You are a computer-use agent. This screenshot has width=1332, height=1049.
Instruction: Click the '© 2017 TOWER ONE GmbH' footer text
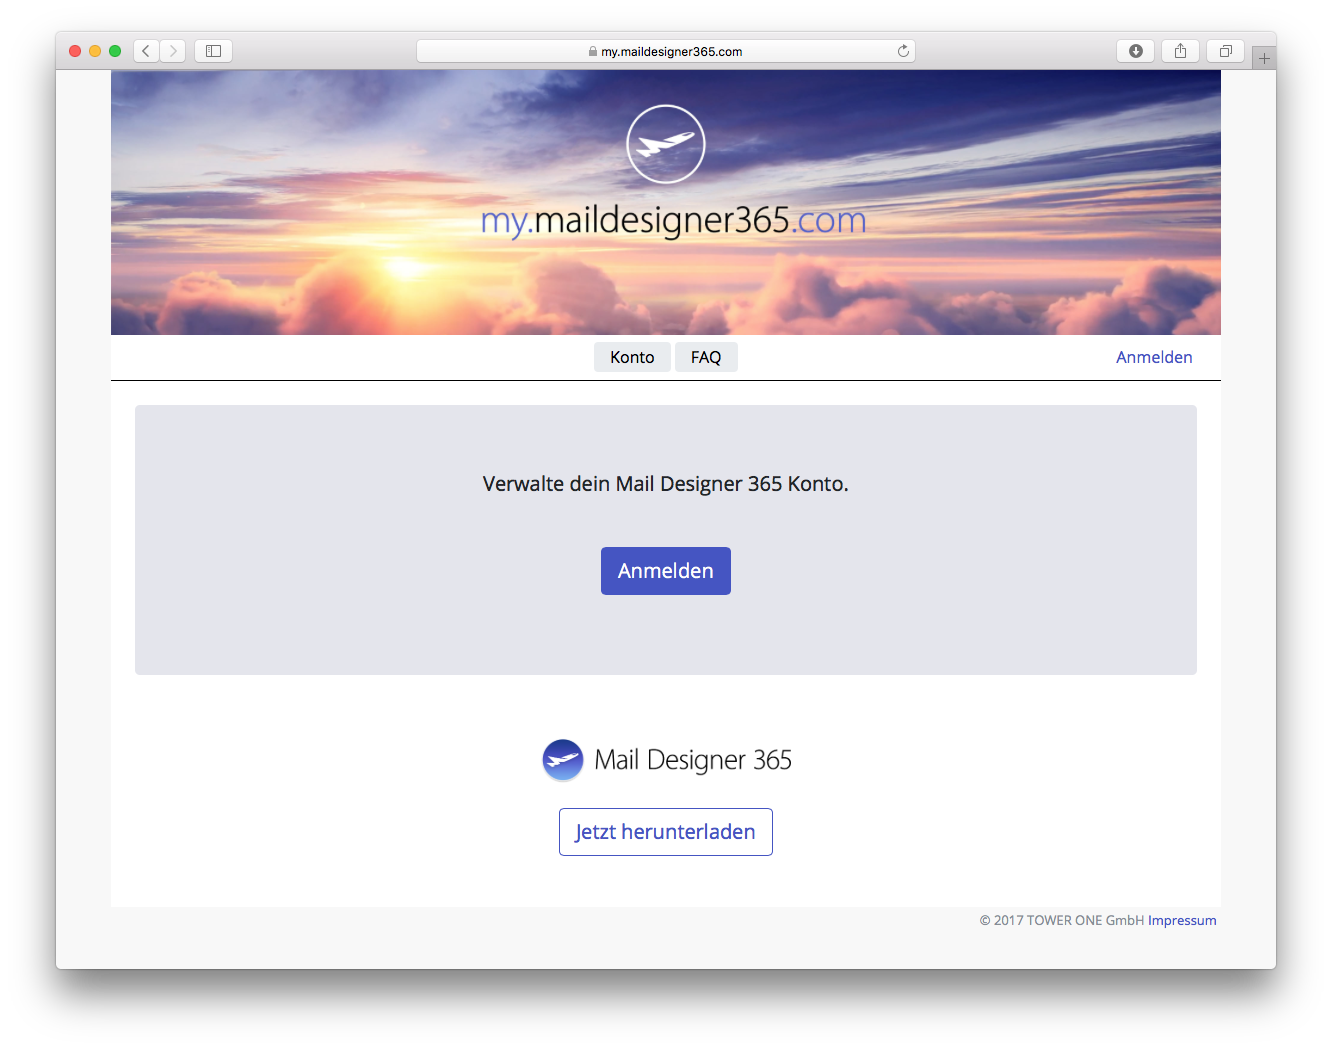pyautogui.click(x=1062, y=920)
